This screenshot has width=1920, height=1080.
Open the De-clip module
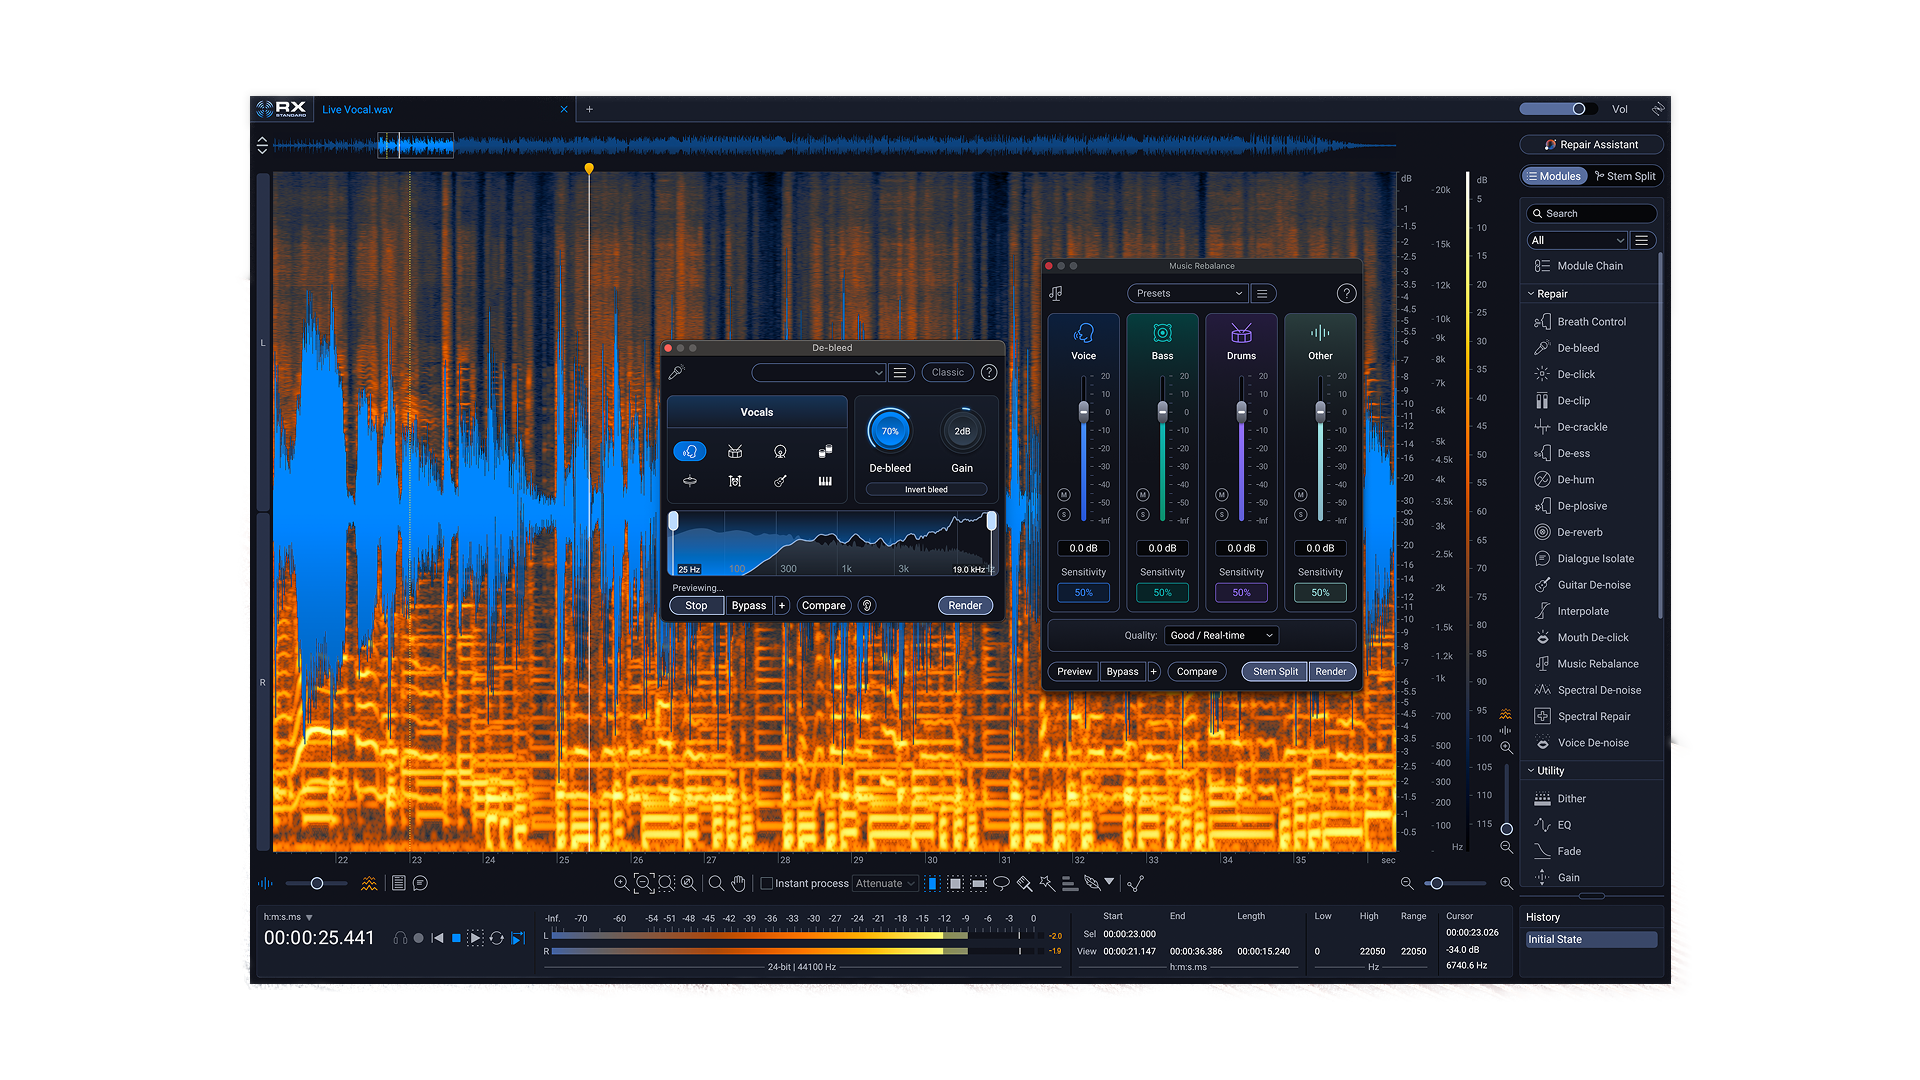(1574, 400)
